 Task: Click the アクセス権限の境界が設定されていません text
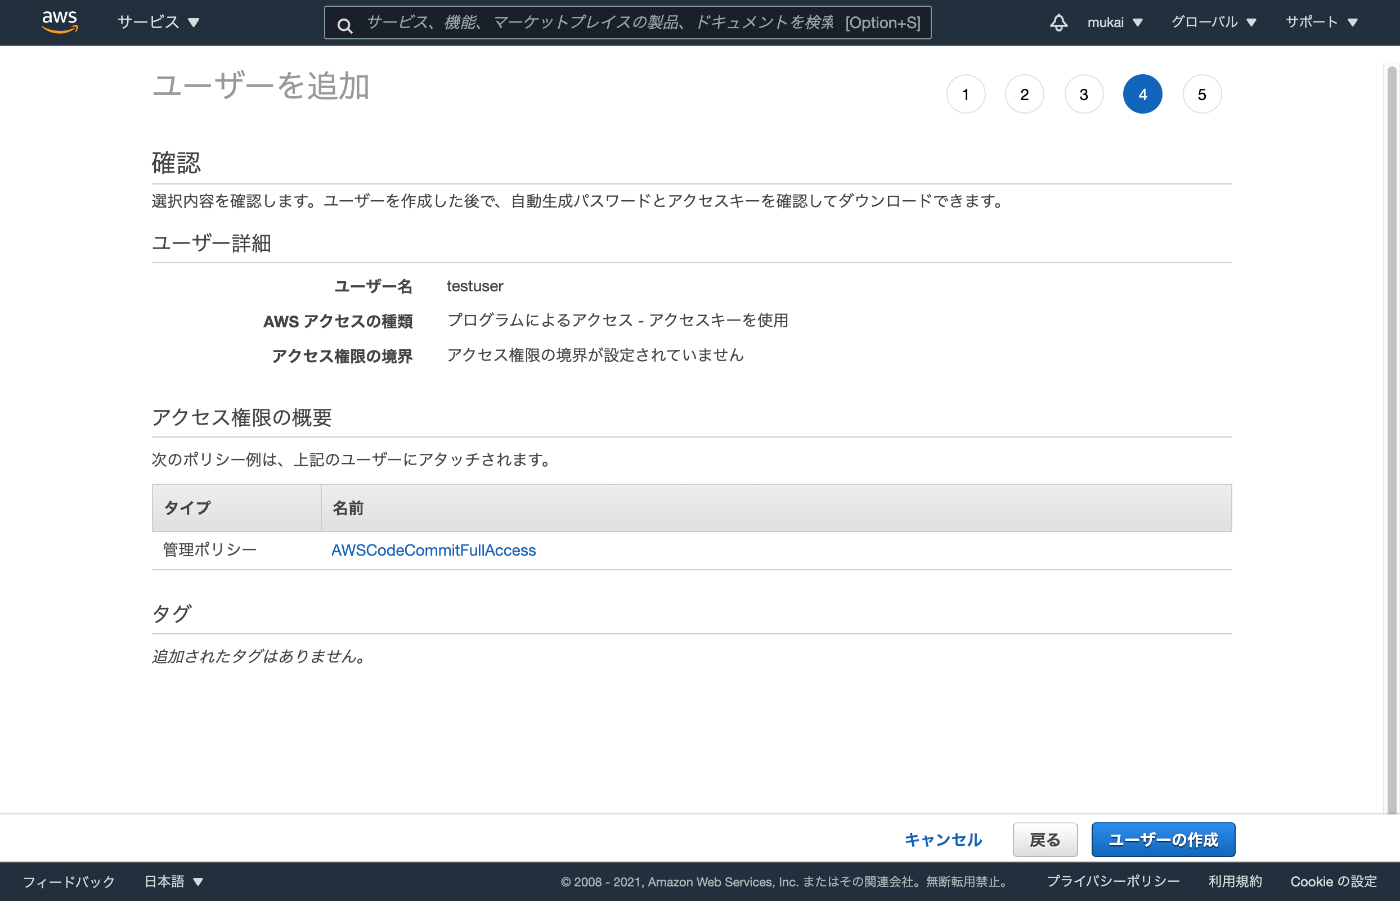595,355
